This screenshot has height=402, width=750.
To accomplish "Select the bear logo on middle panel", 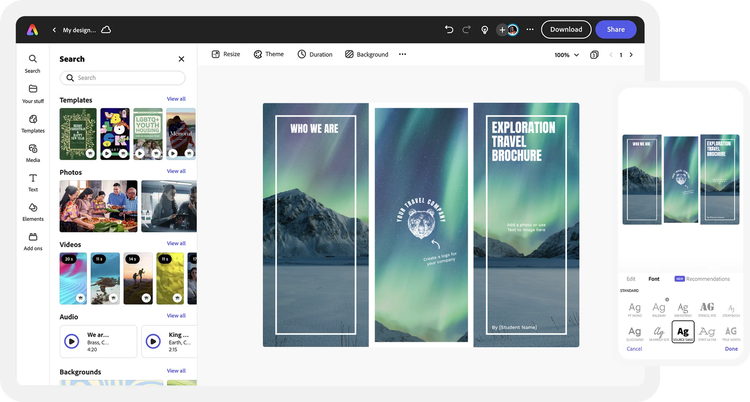I will tap(421, 223).
